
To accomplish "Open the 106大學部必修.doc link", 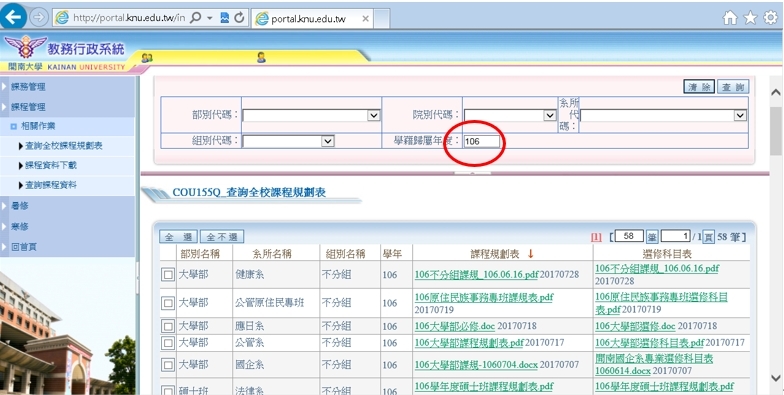I will [x=454, y=326].
